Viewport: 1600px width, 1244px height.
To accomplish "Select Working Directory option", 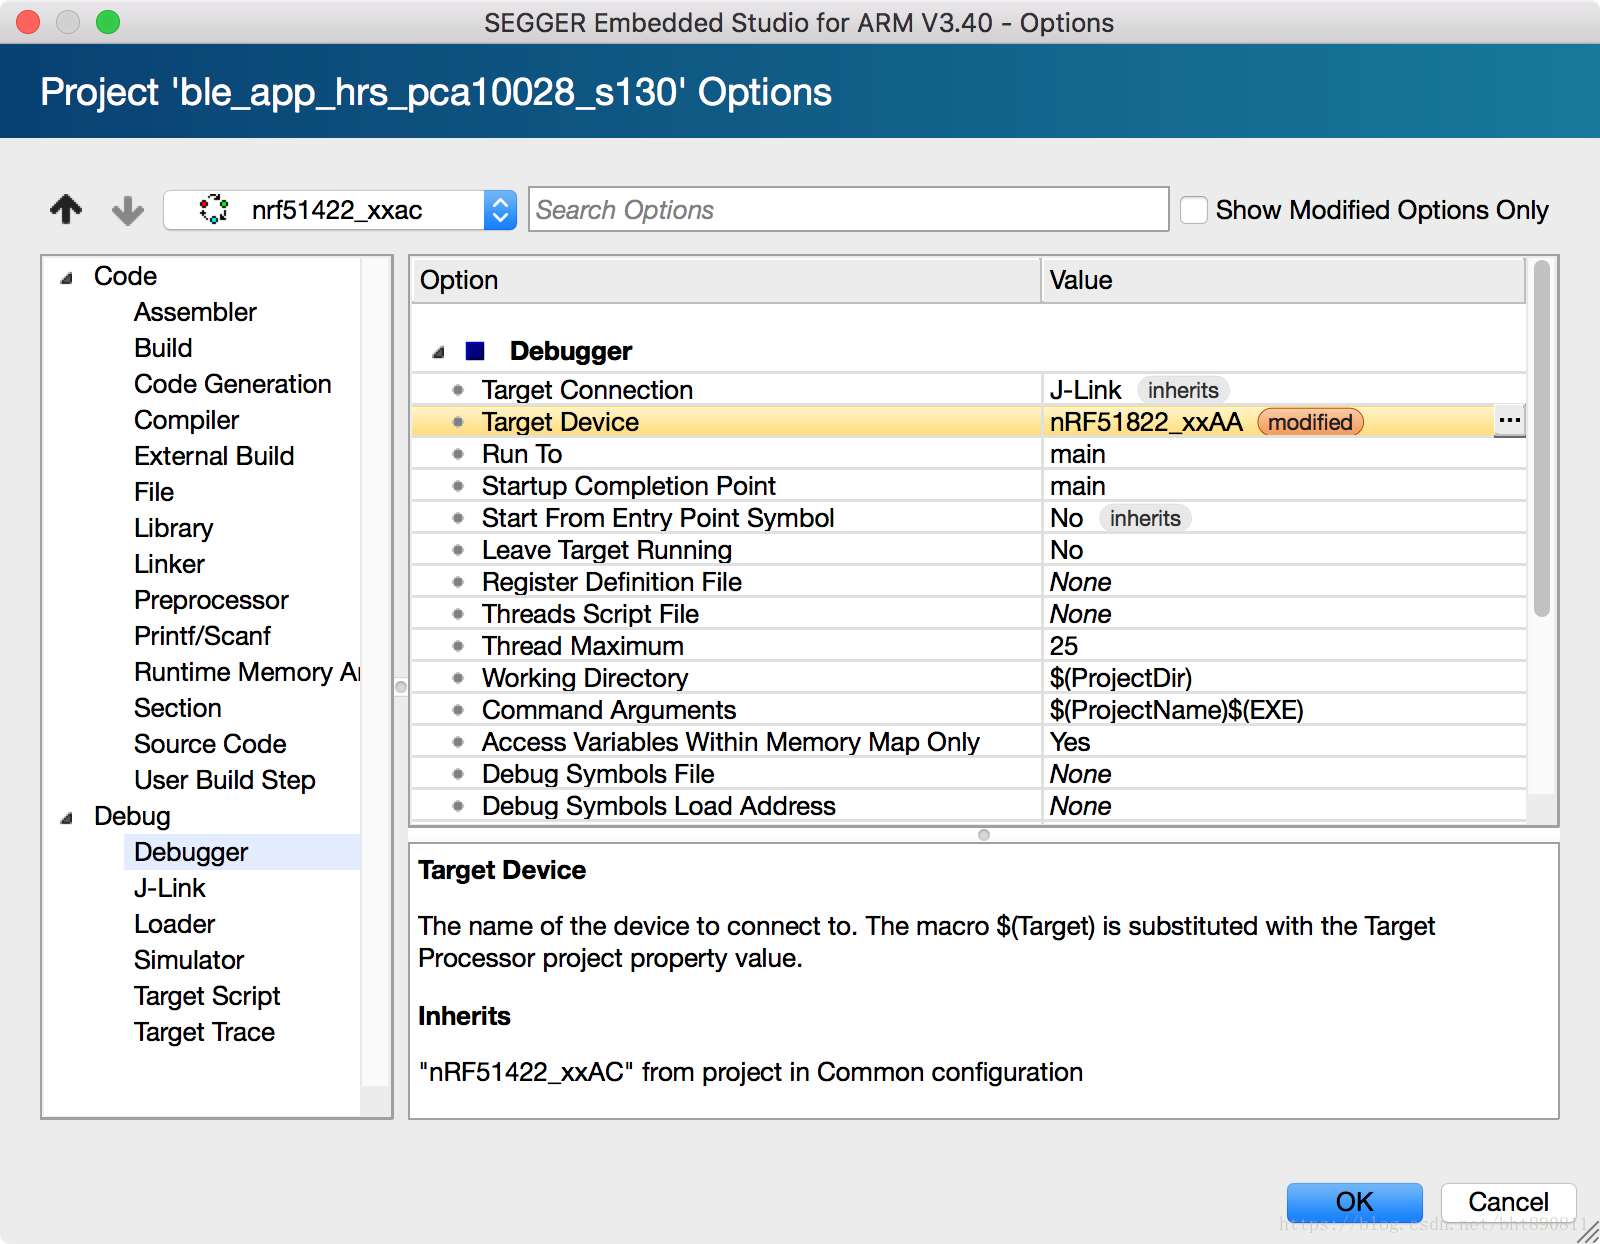I will click(x=968, y=678).
